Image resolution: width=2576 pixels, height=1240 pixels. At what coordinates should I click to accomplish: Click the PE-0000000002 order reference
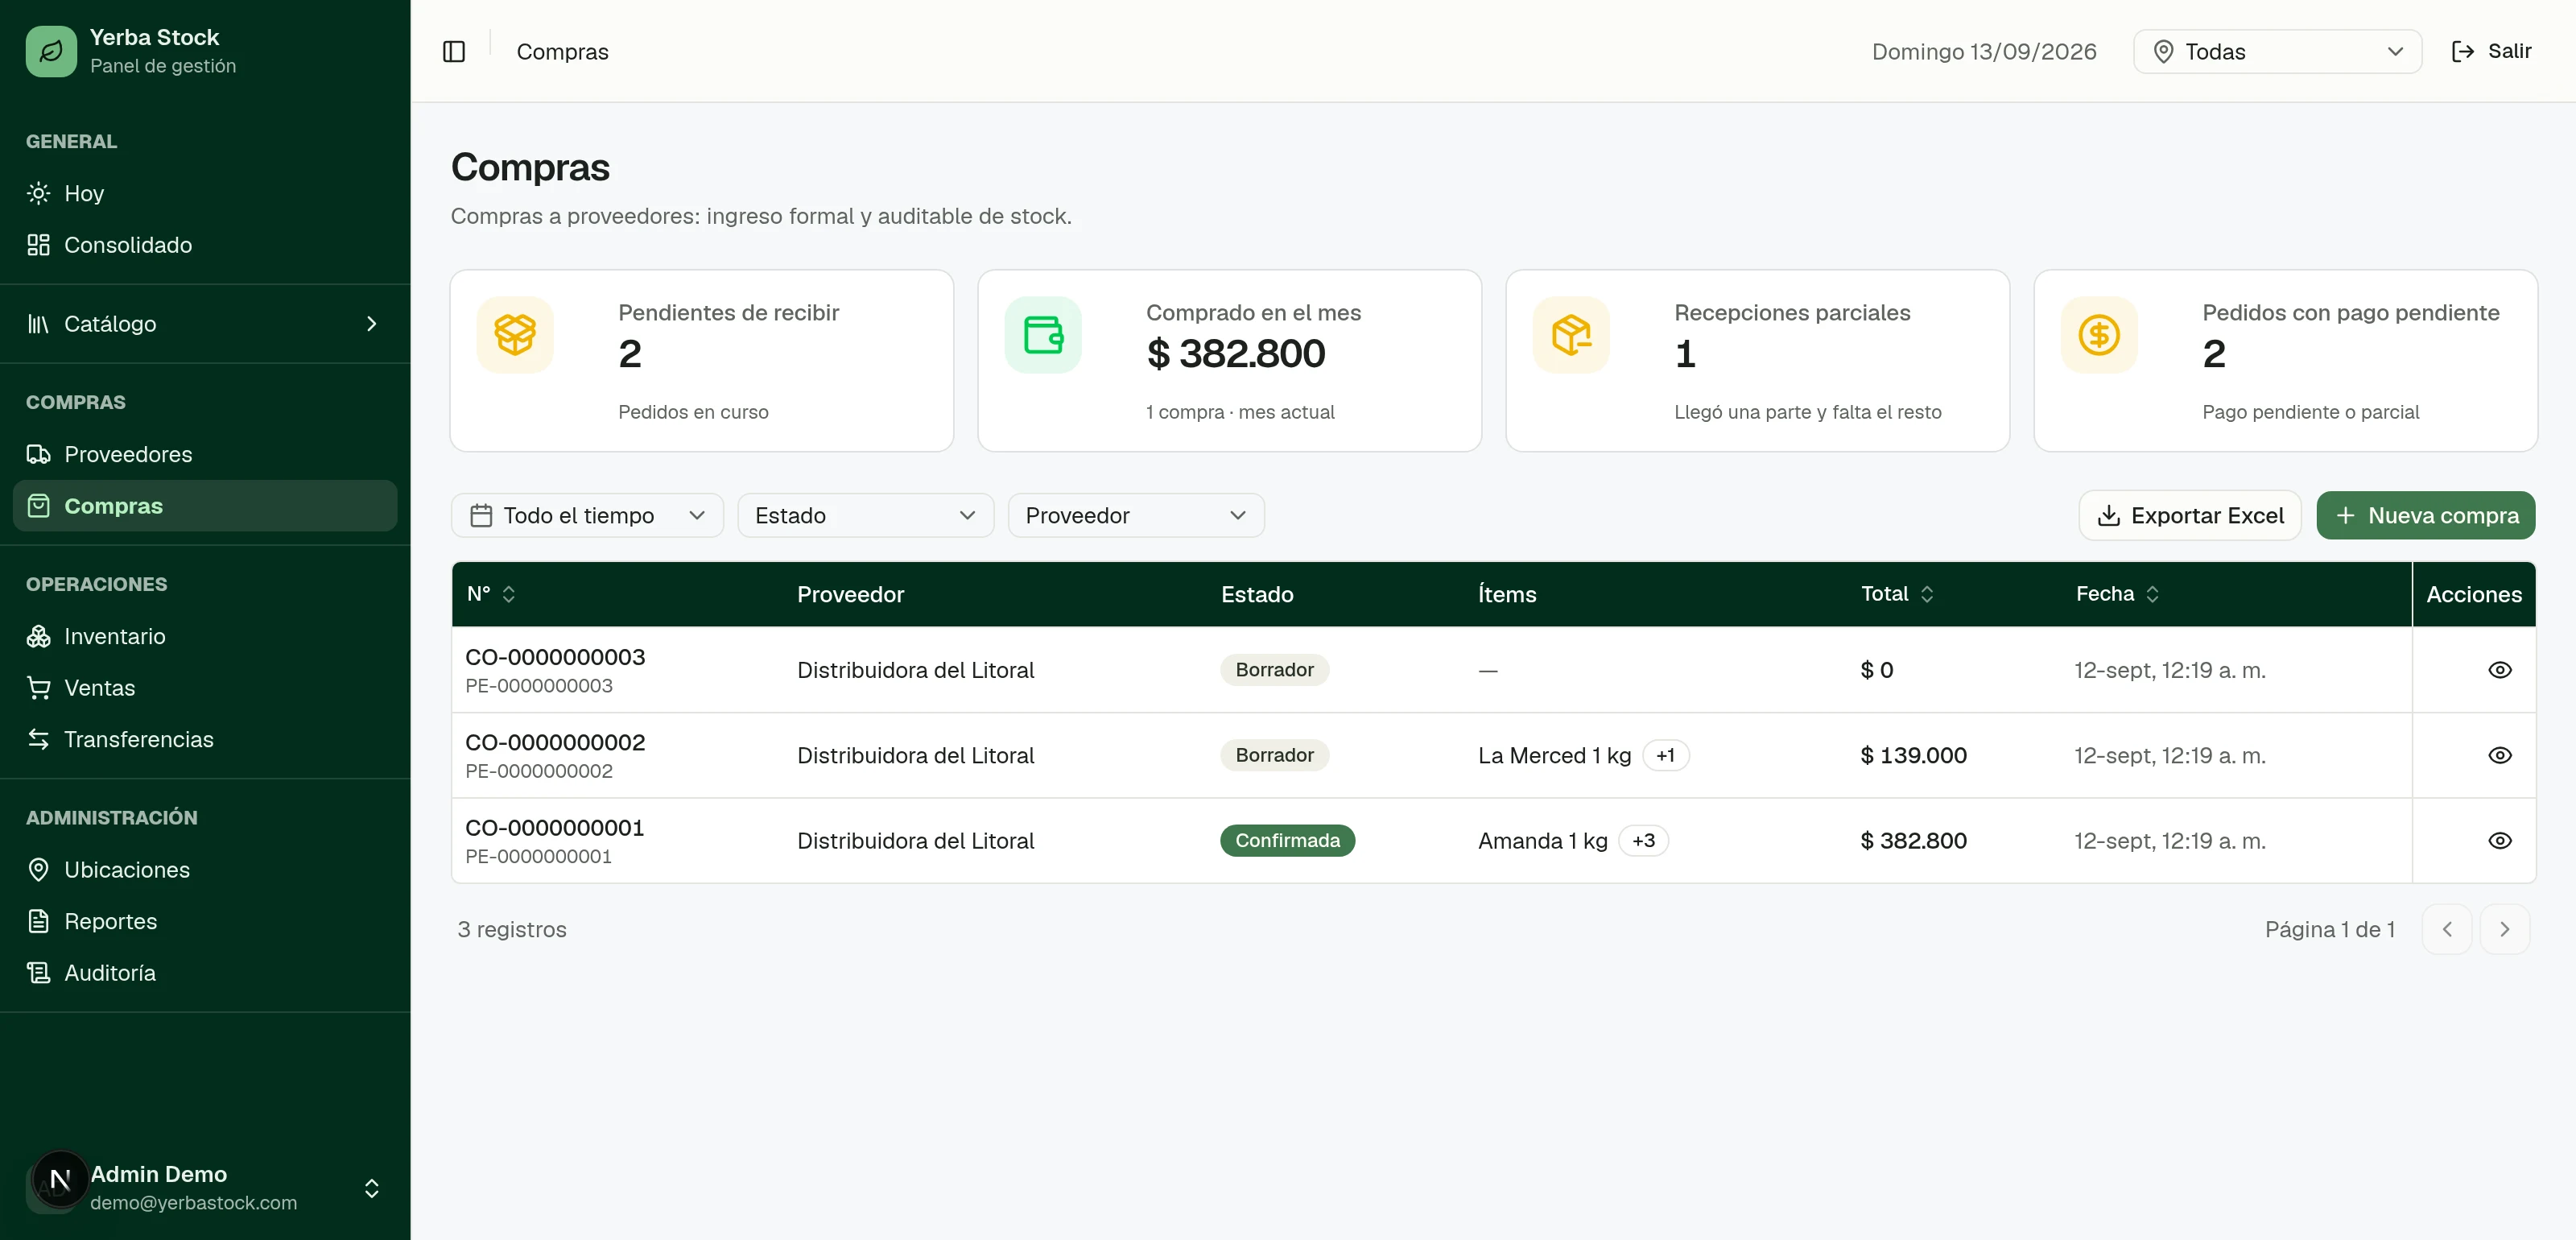pyautogui.click(x=538, y=771)
